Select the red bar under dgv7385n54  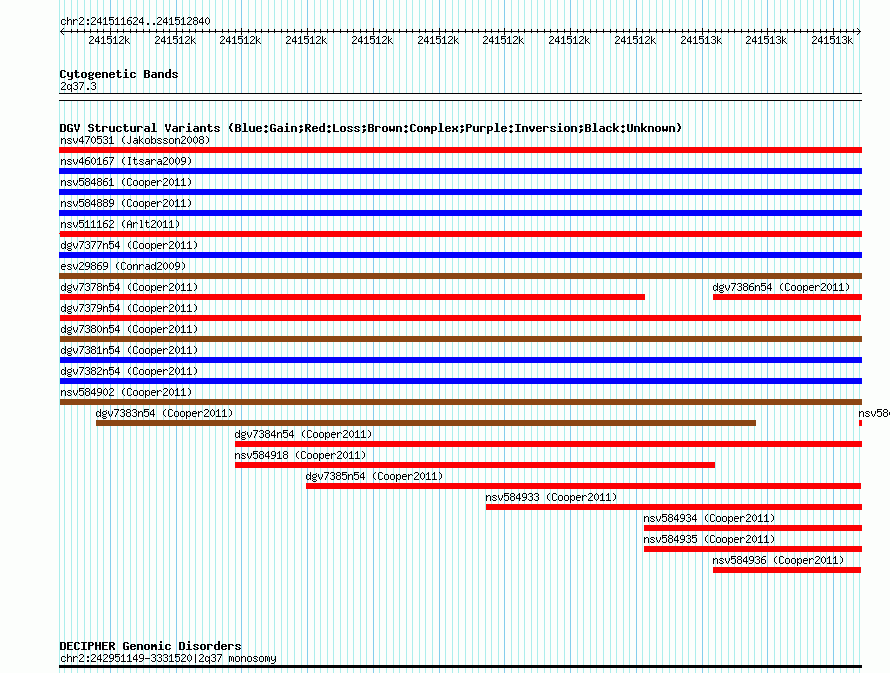(x=584, y=486)
